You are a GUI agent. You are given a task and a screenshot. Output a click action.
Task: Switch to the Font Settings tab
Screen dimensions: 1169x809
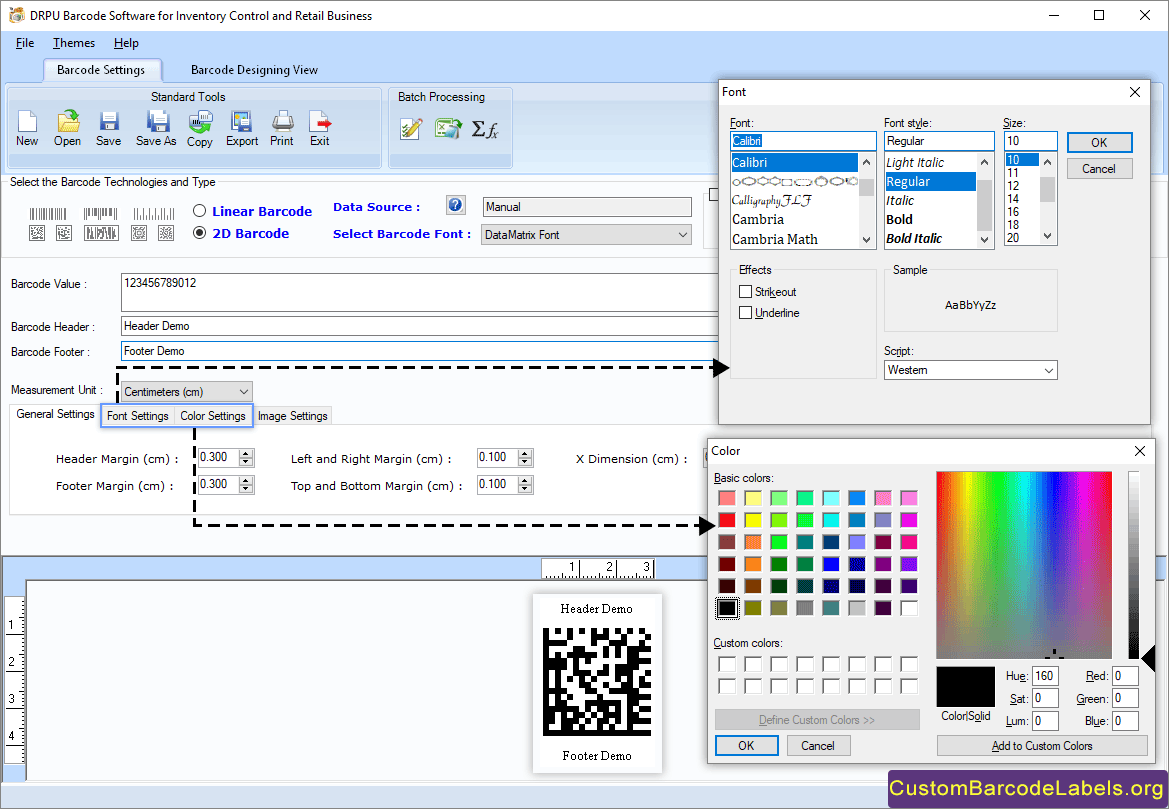pyautogui.click(x=138, y=416)
